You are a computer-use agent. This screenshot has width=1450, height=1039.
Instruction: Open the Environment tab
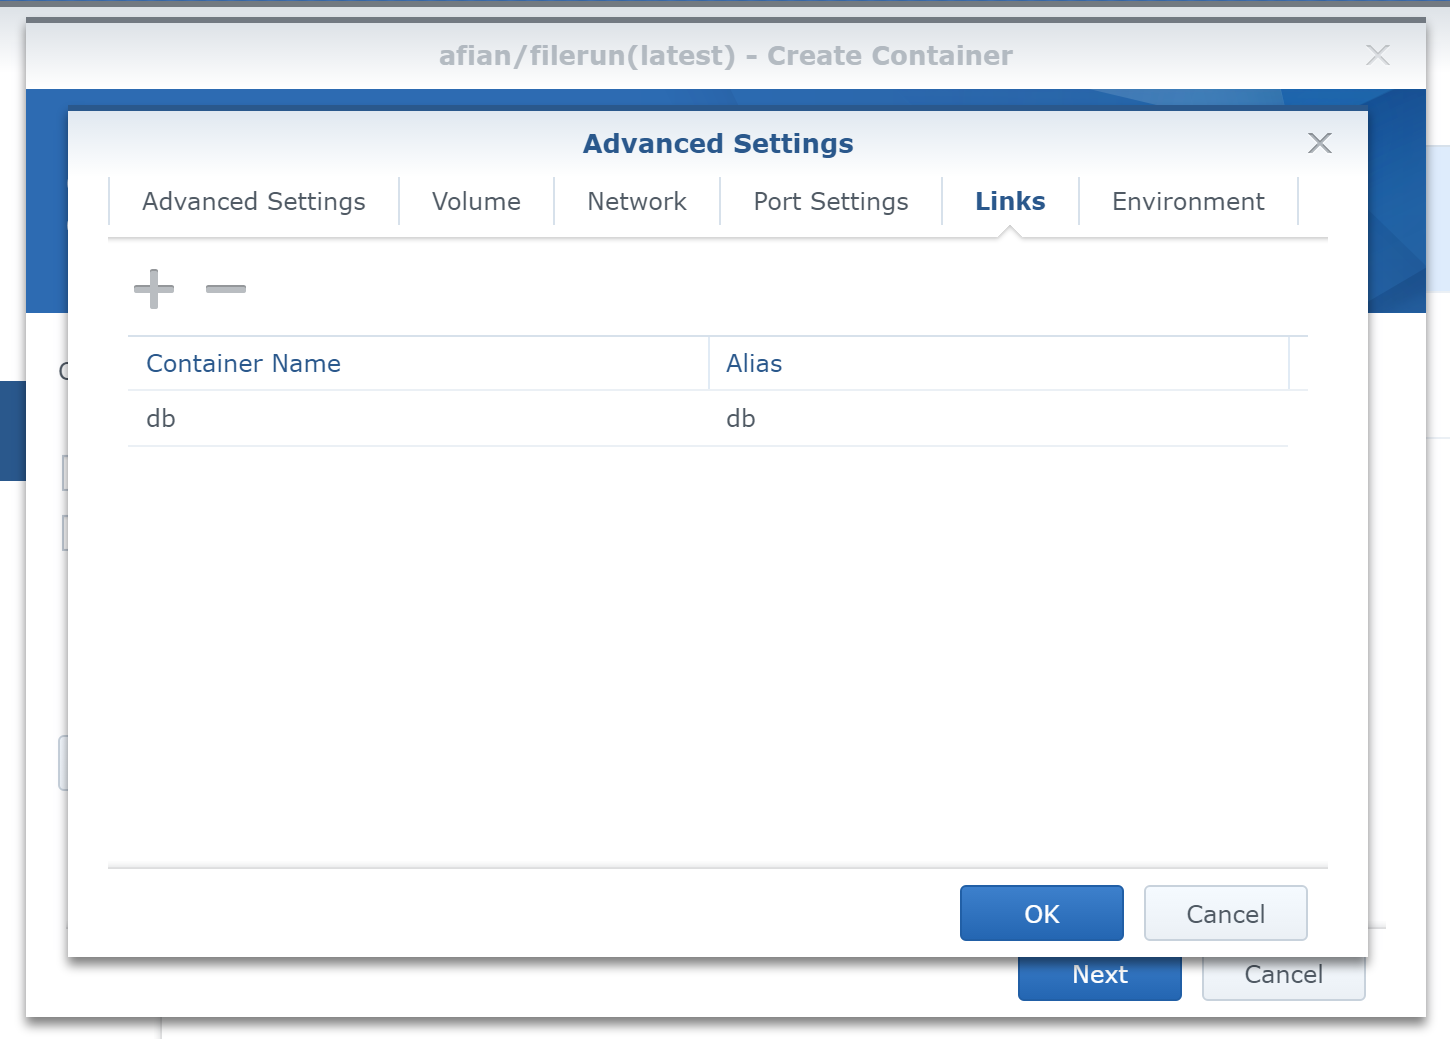(1188, 202)
